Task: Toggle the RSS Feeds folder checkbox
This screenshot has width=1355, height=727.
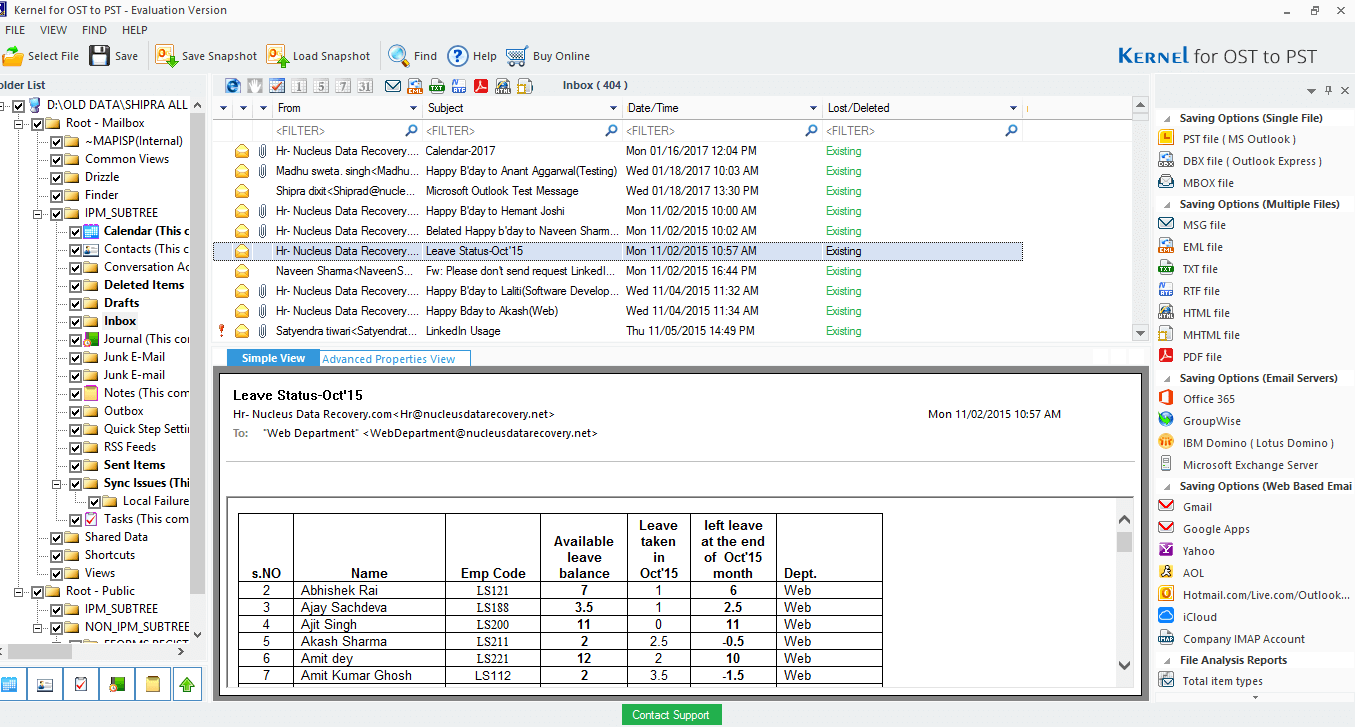Action: point(76,447)
